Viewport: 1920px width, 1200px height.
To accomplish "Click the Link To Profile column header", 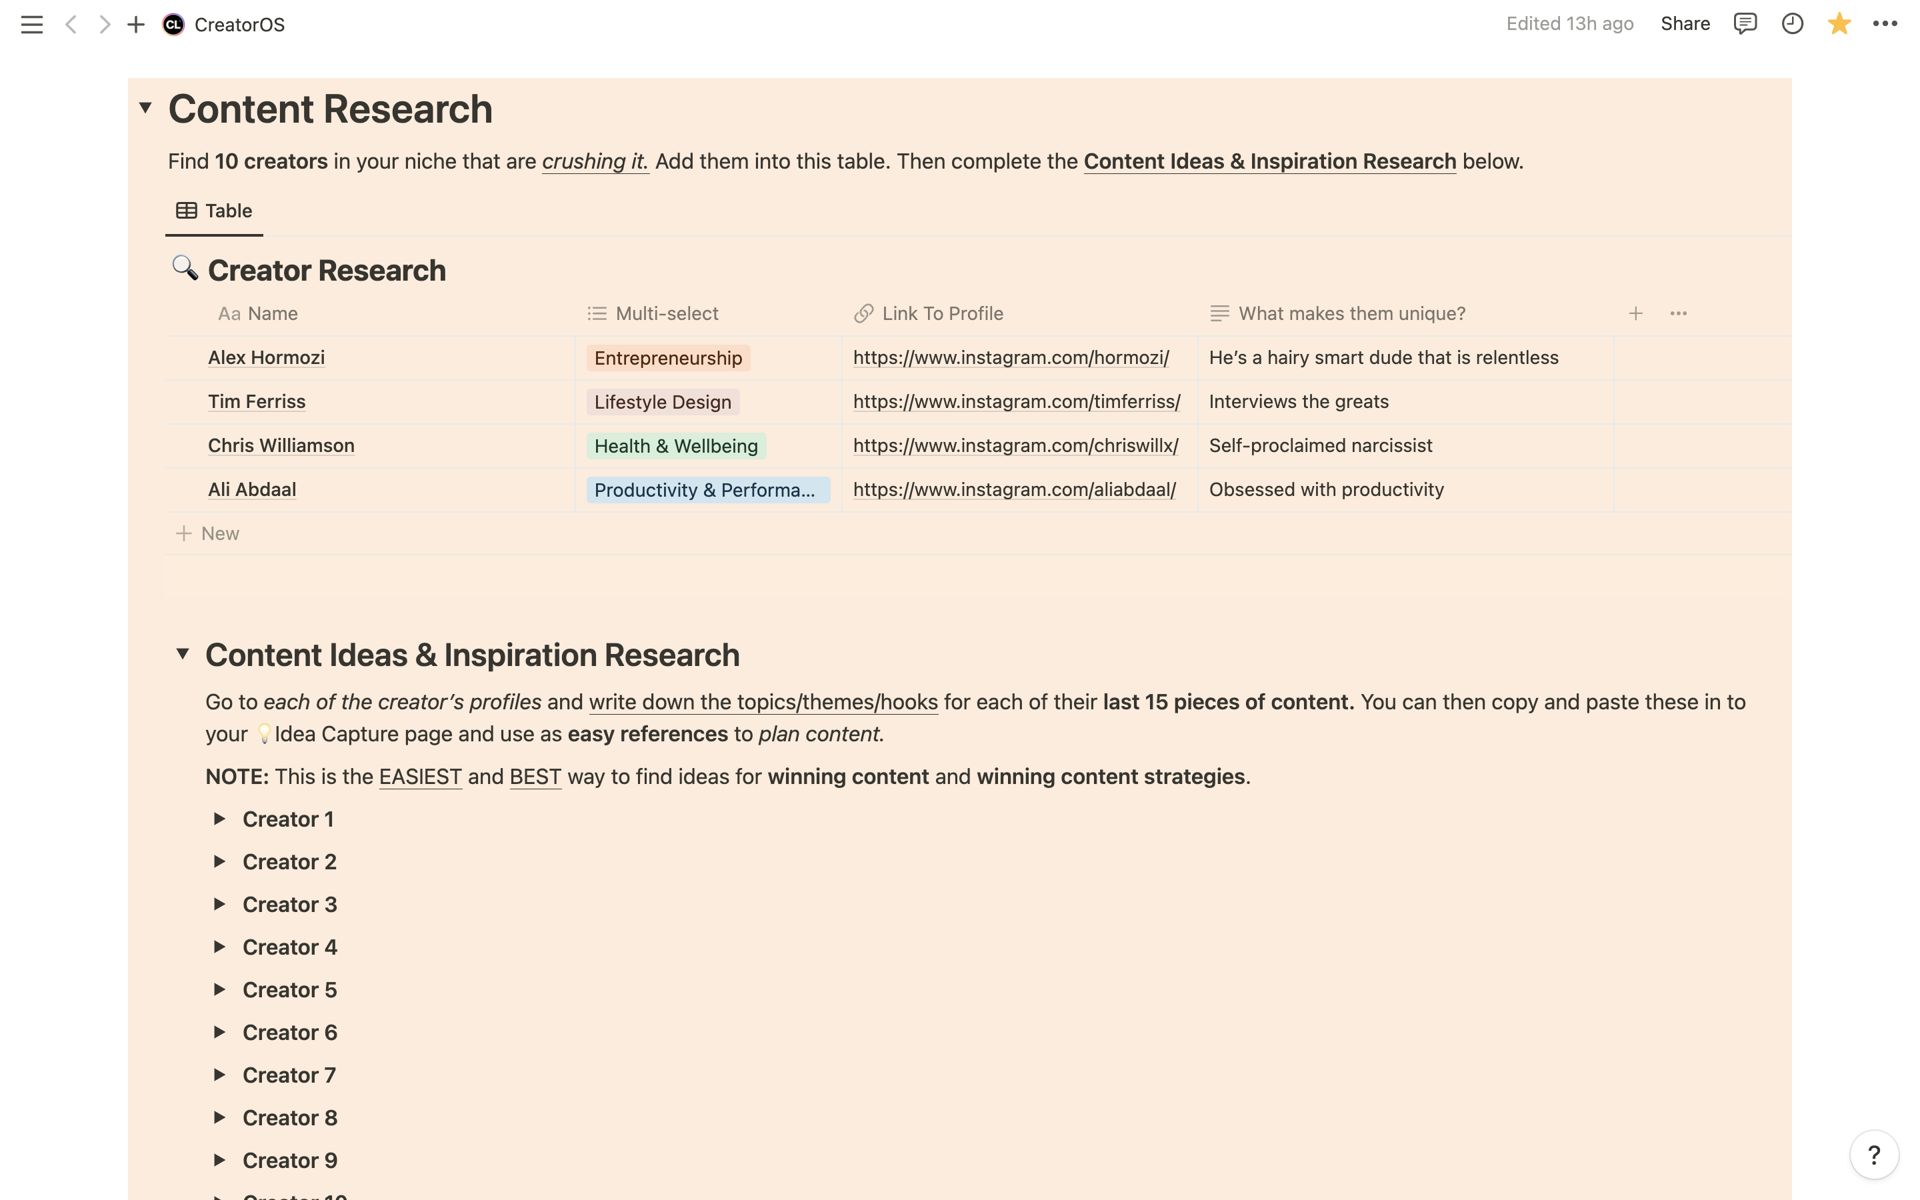I will (x=928, y=313).
